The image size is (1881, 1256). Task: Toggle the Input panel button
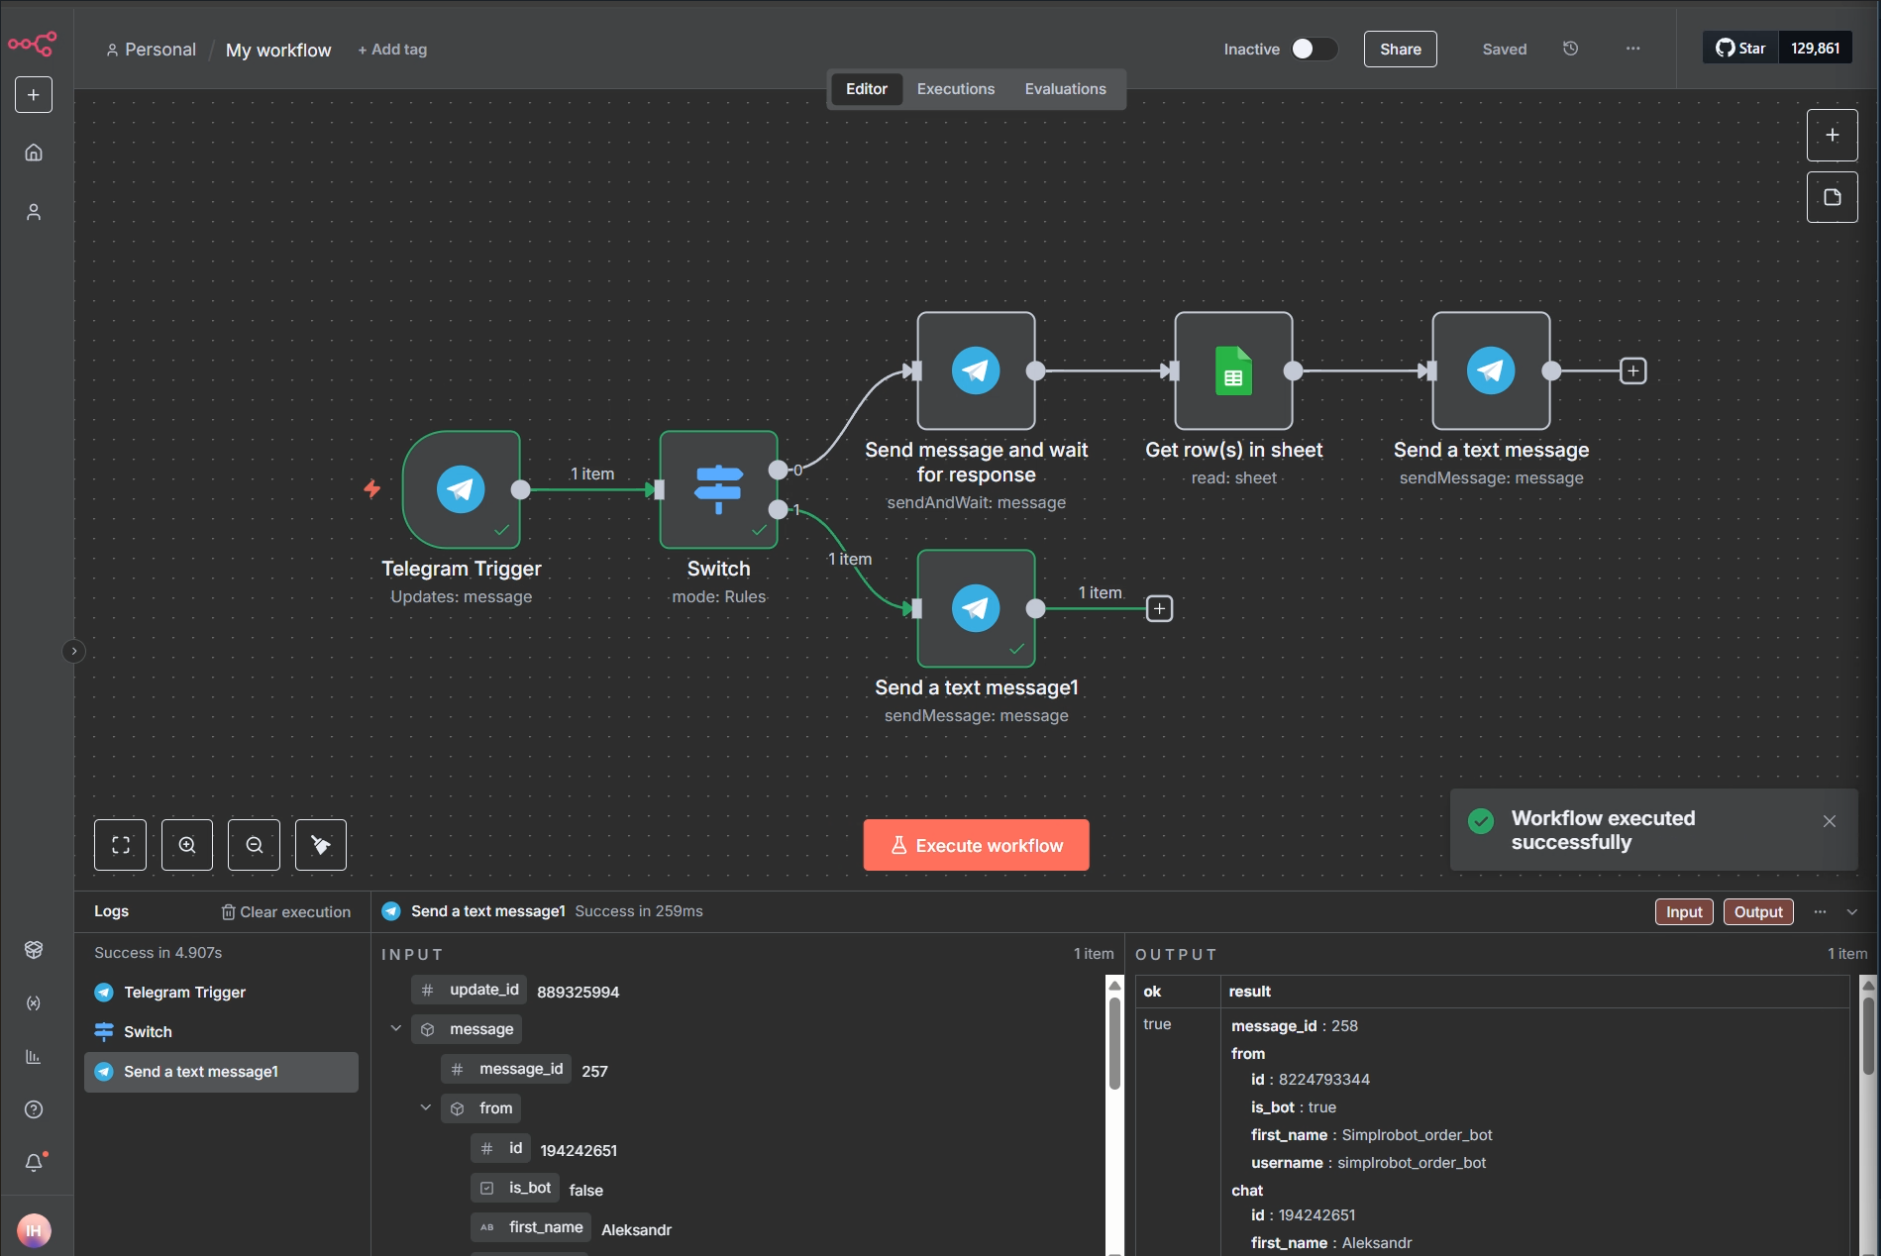pos(1683,912)
